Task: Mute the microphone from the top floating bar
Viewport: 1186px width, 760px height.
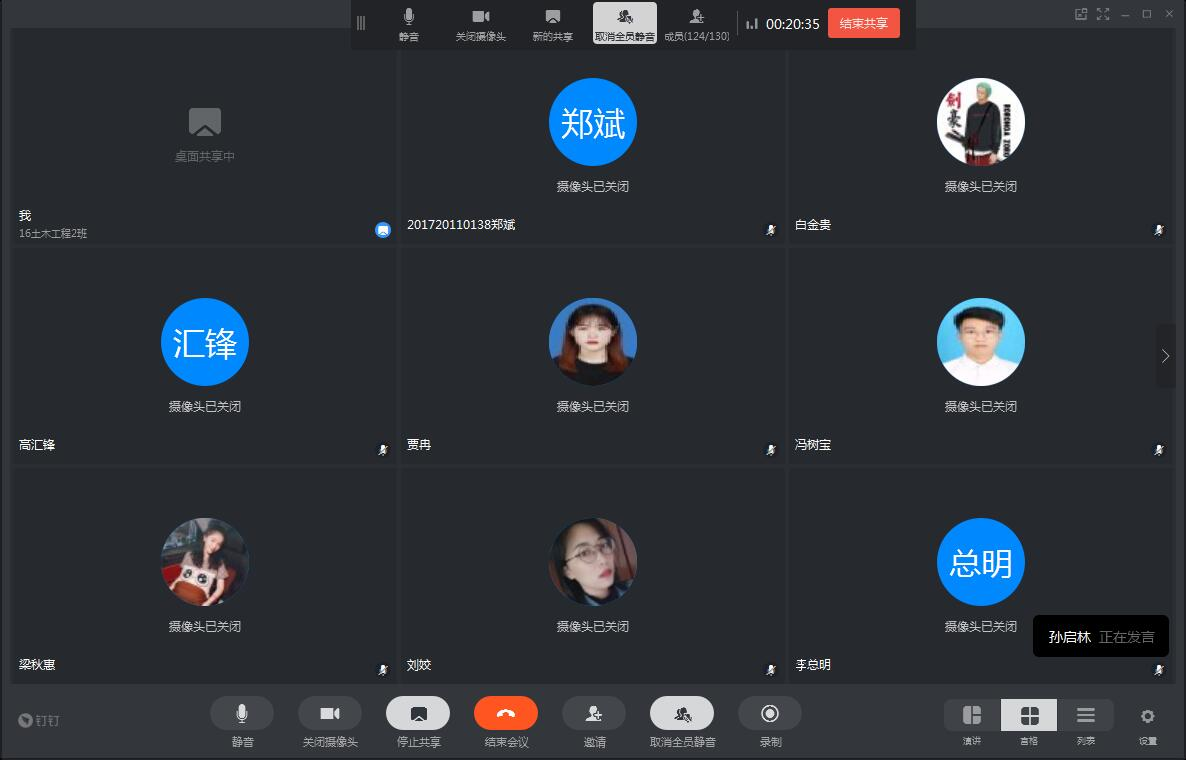Action: [408, 24]
